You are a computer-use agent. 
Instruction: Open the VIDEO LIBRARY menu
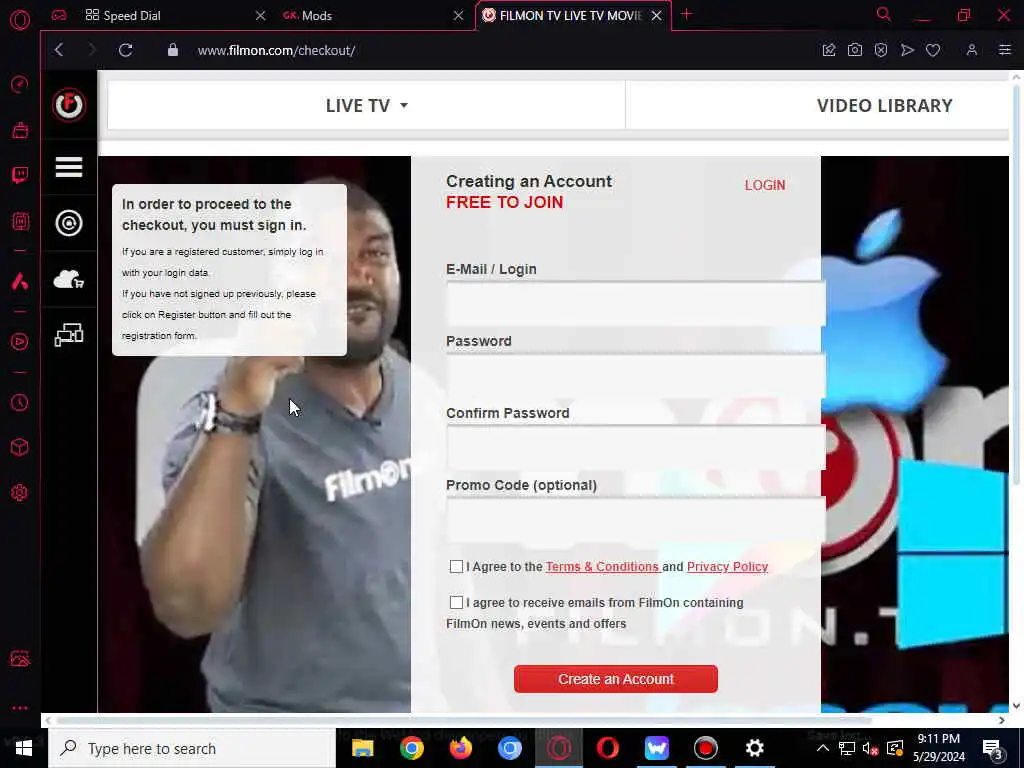(884, 105)
